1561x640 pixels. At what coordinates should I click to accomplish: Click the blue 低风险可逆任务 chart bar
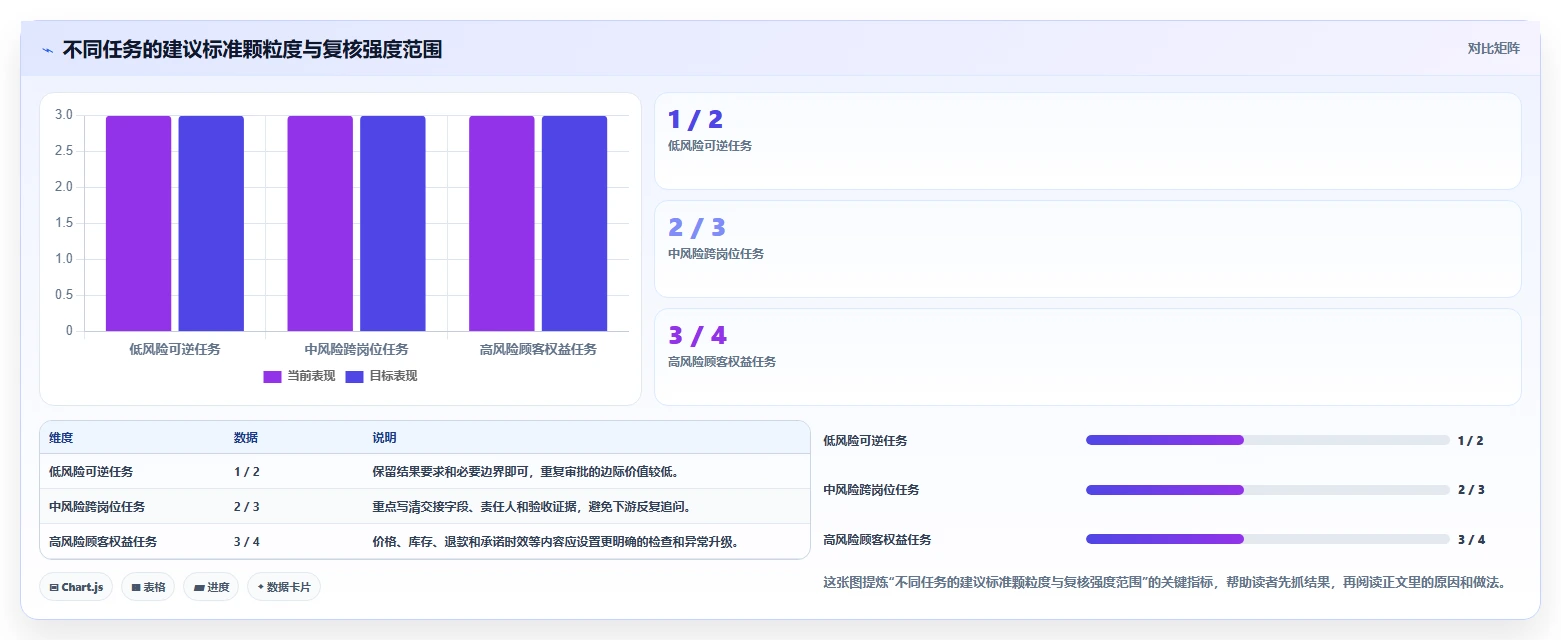[211, 223]
